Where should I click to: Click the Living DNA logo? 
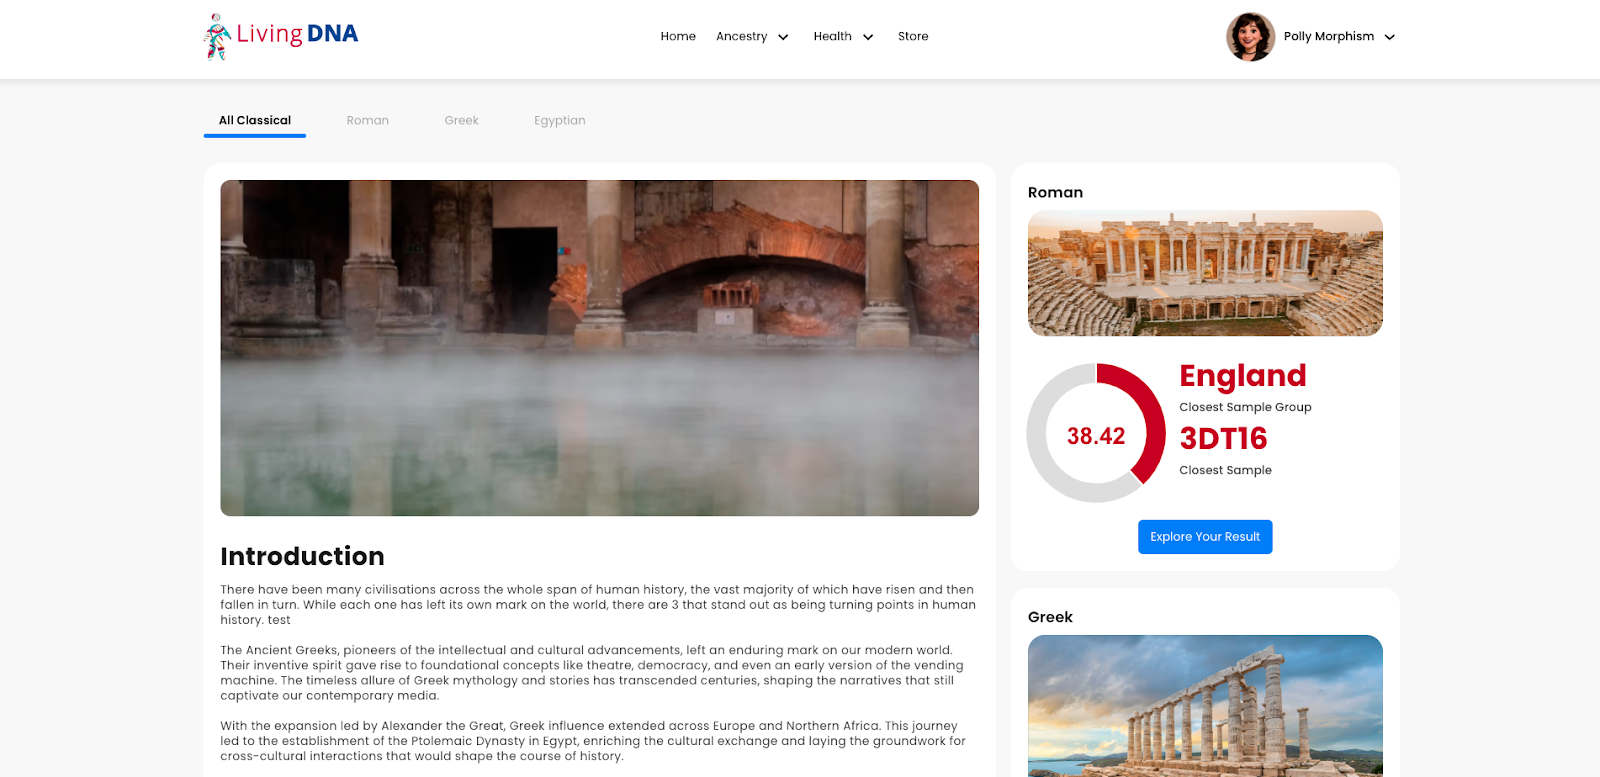point(281,36)
